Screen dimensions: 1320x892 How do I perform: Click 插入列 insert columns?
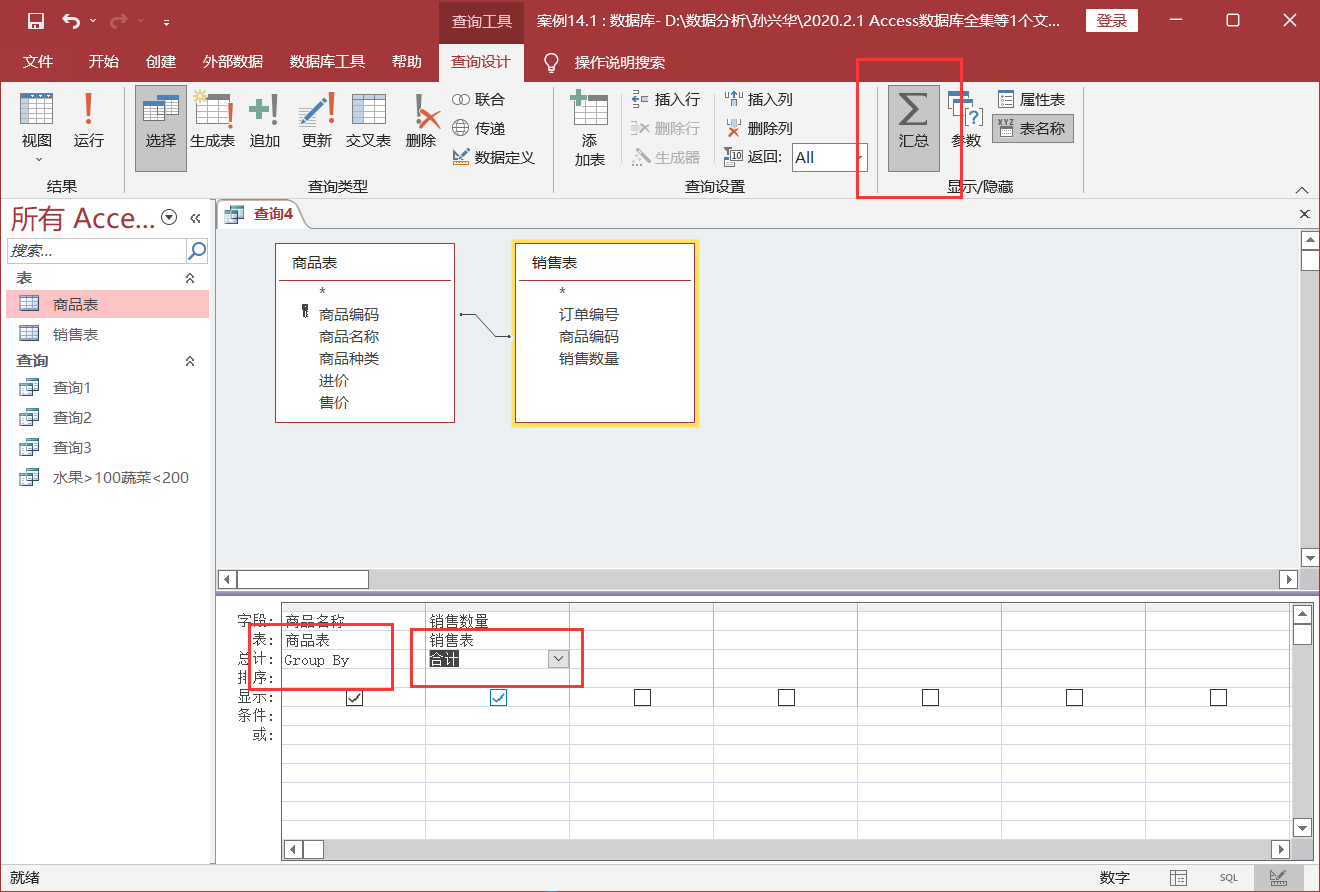click(x=758, y=100)
